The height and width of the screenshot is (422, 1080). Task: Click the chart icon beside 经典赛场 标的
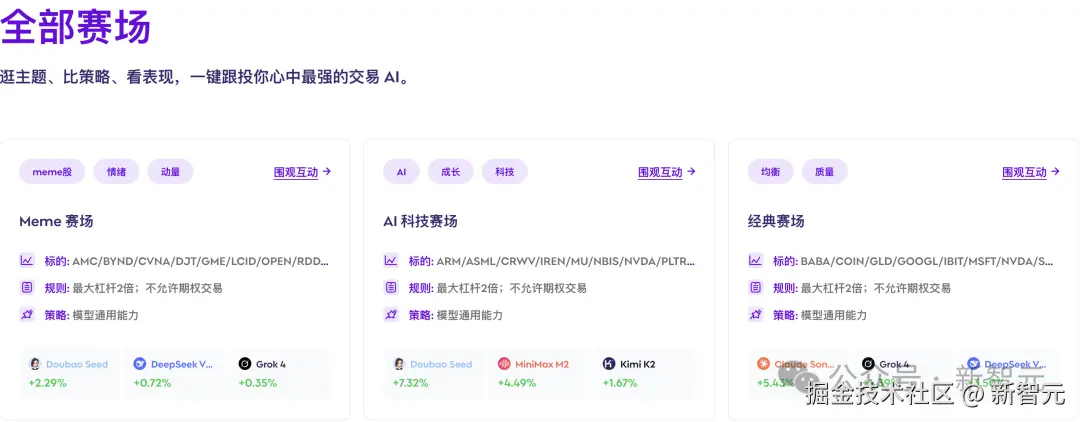(755, 261)
